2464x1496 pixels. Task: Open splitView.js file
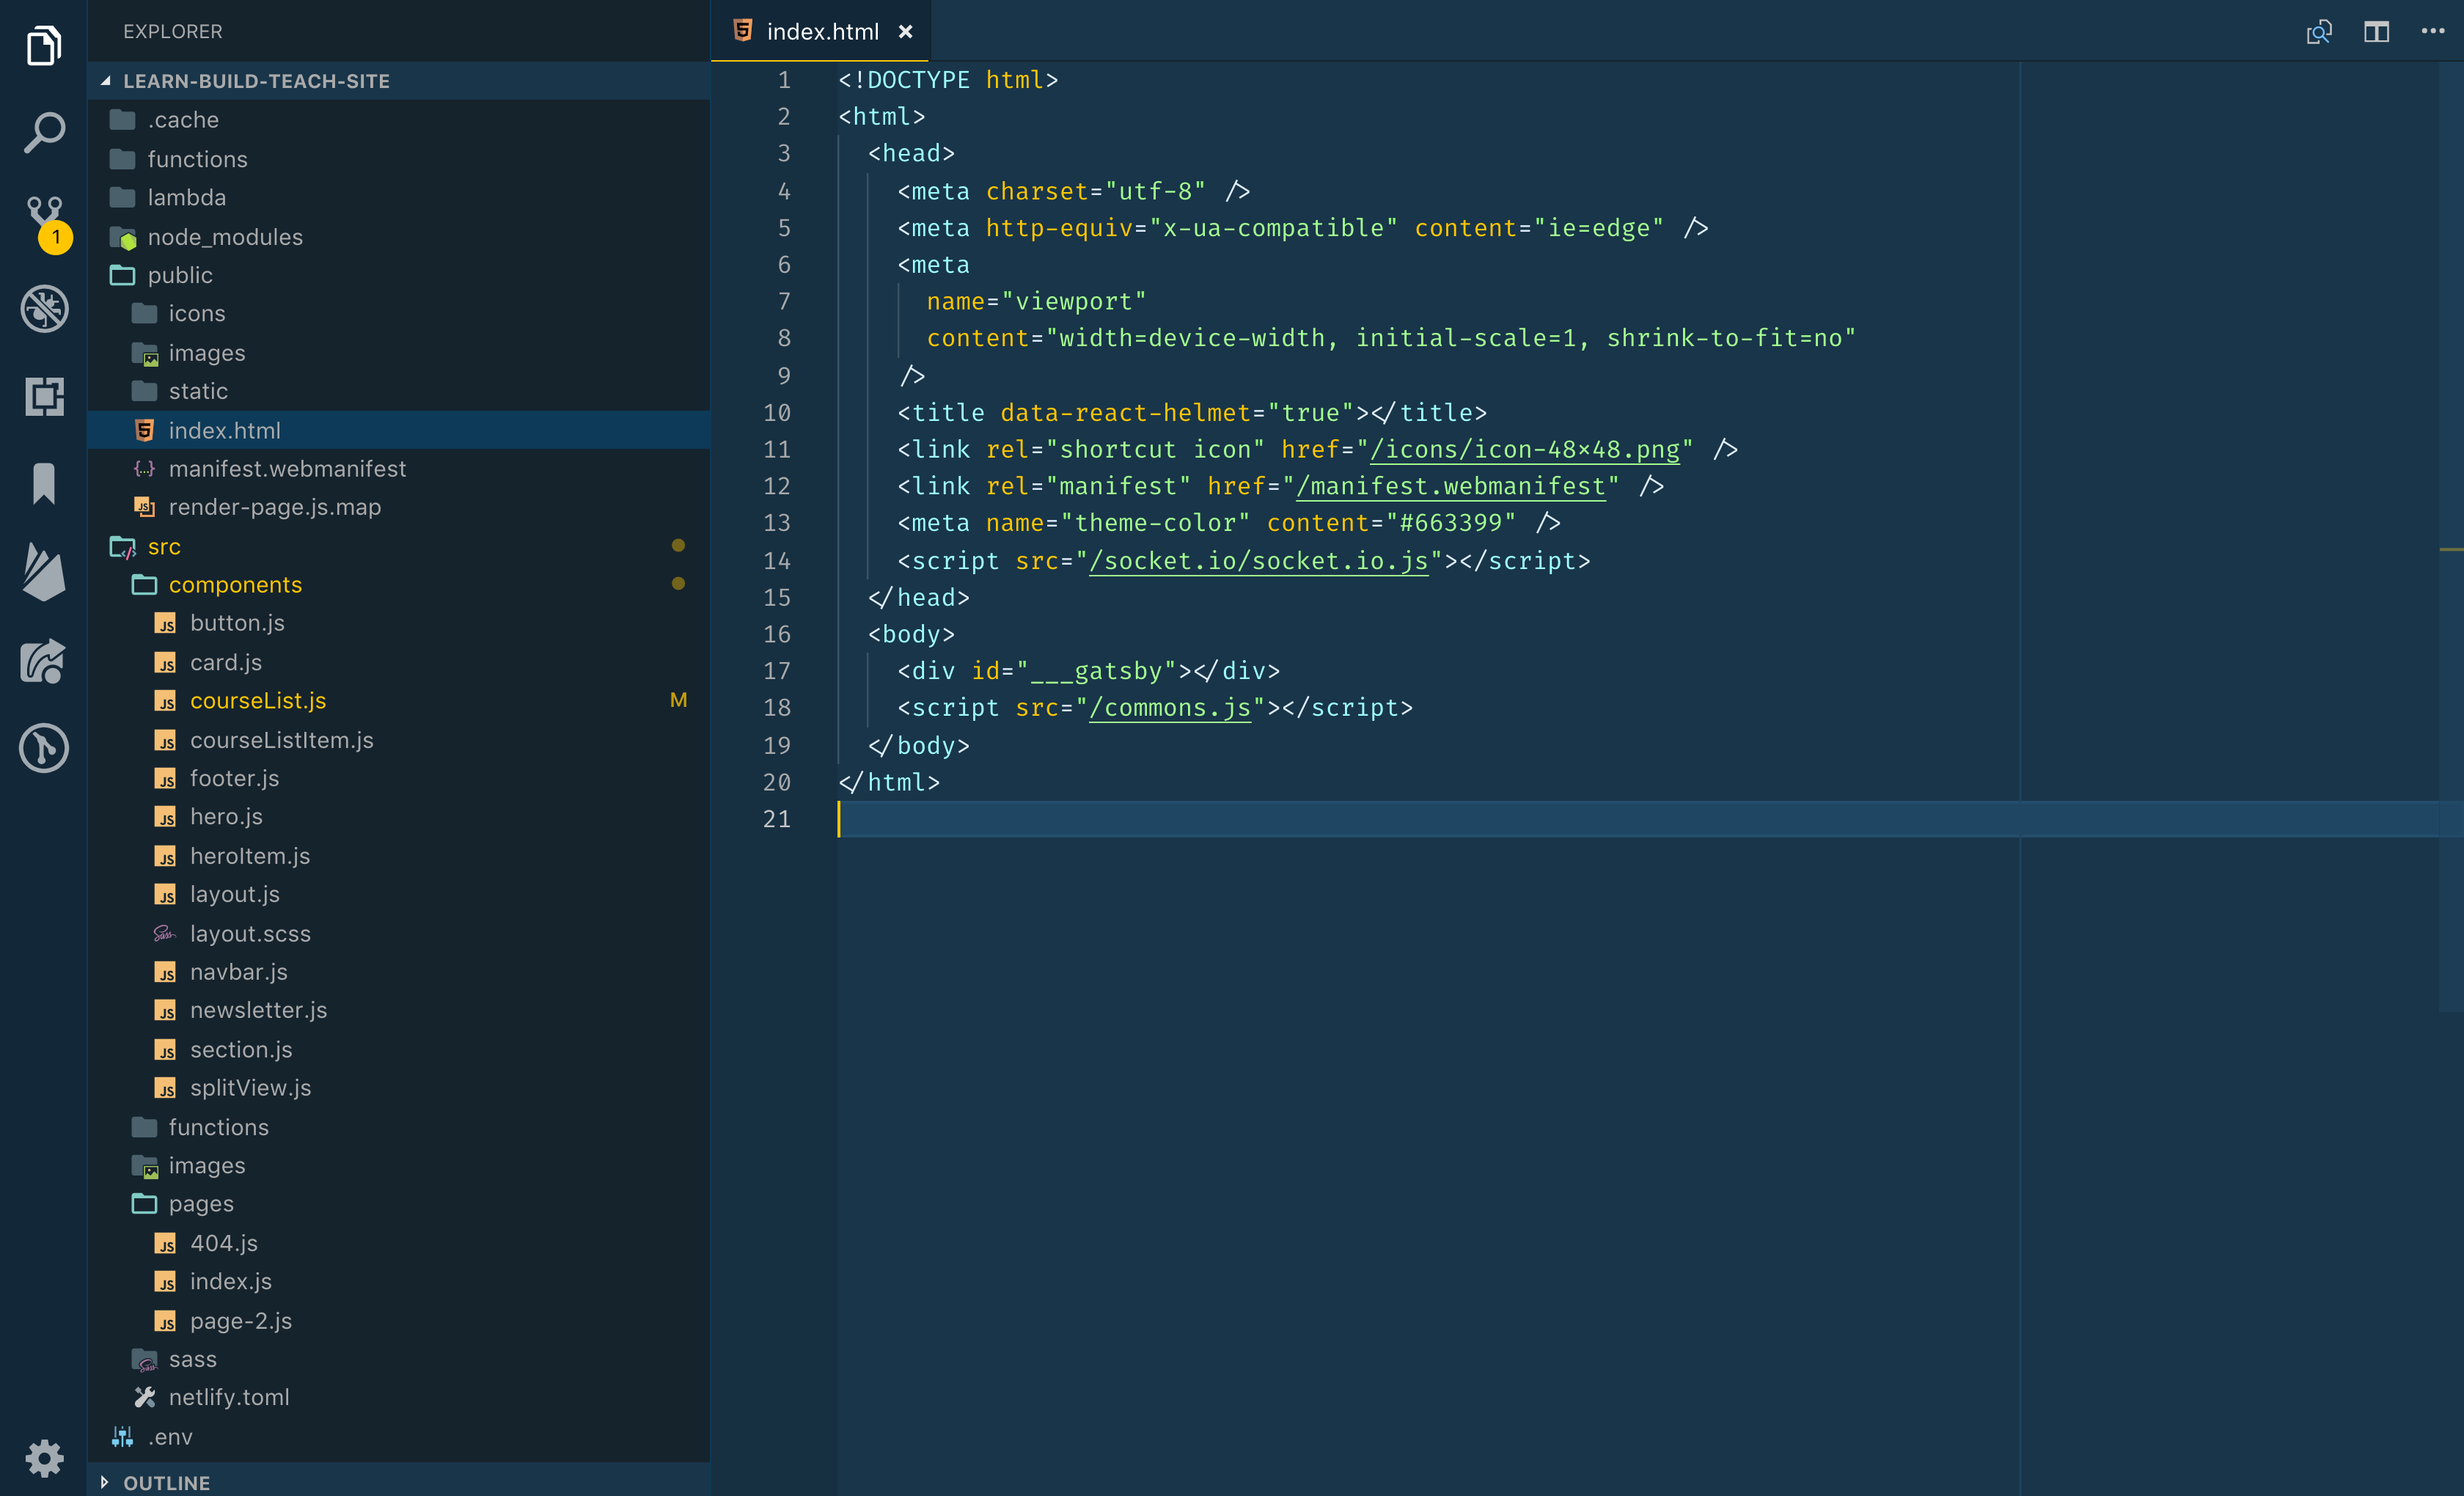click(x=399, y=1088)
